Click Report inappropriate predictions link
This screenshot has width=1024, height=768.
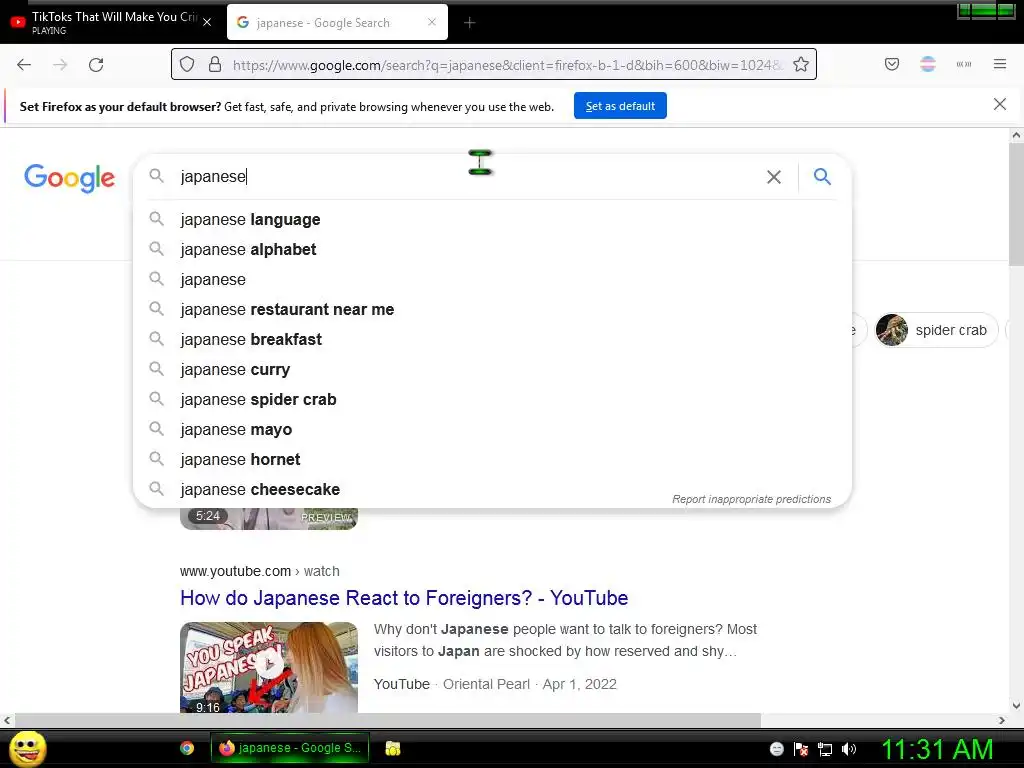(x=752, y=499)
